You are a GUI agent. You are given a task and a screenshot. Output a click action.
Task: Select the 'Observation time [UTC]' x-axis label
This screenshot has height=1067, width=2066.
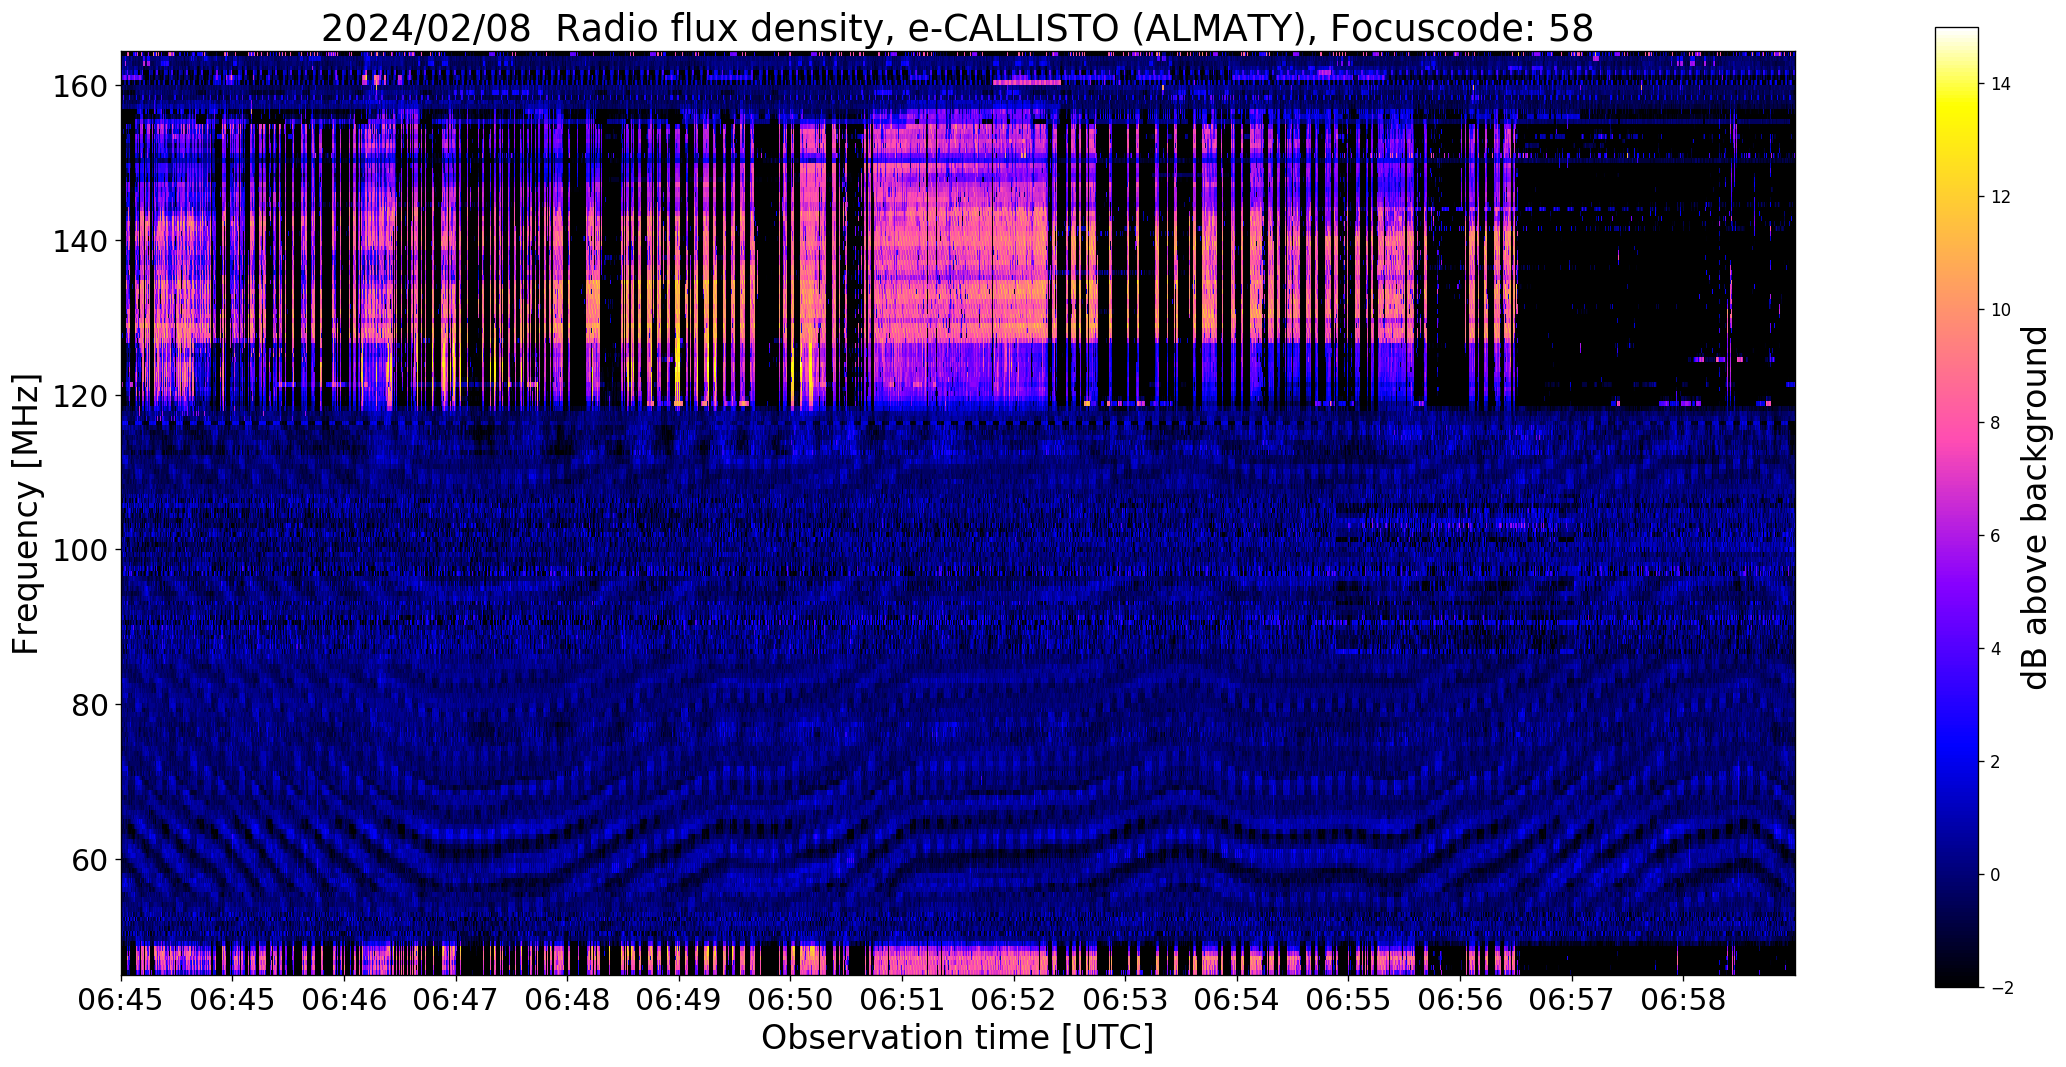(957, 1038)
